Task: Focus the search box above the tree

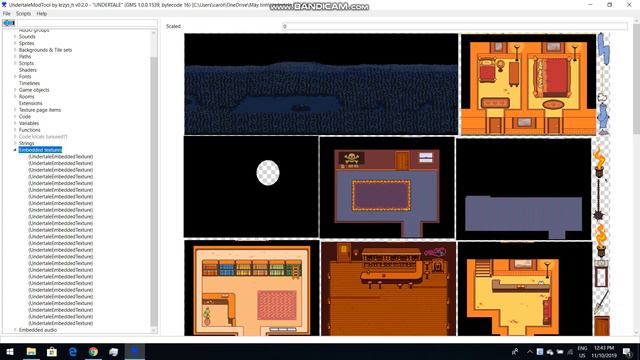Action: pos(87,23)
